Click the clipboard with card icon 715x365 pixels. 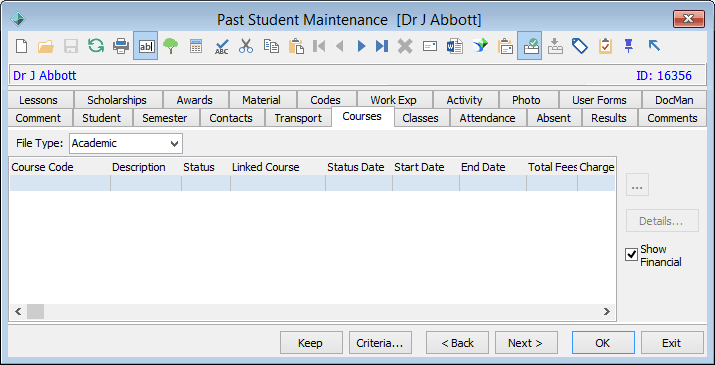click(x=505, y=46)
